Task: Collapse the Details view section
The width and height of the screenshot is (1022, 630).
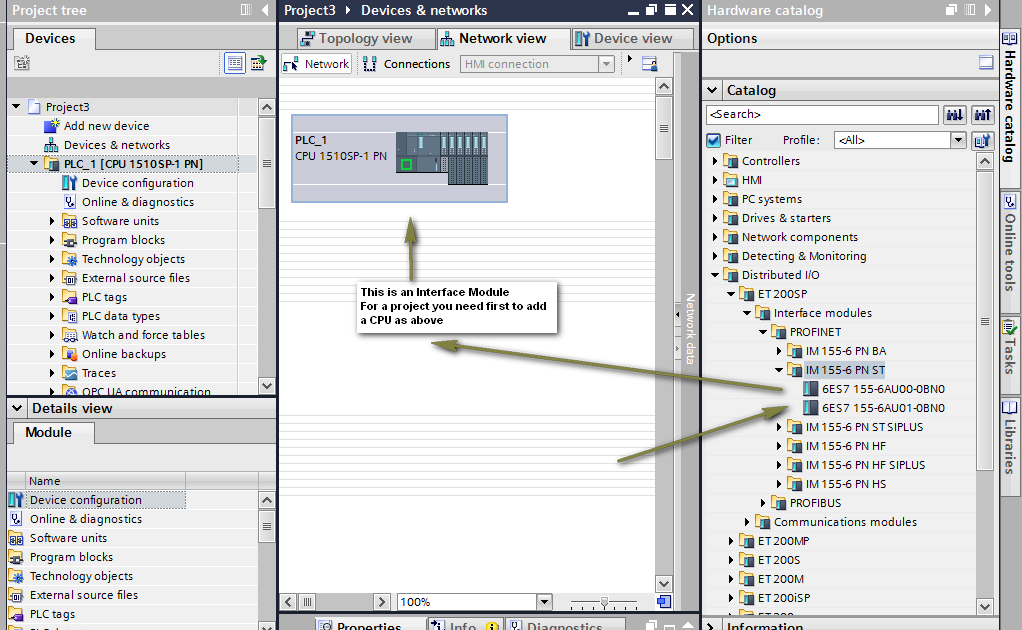Action: (17, 408)
